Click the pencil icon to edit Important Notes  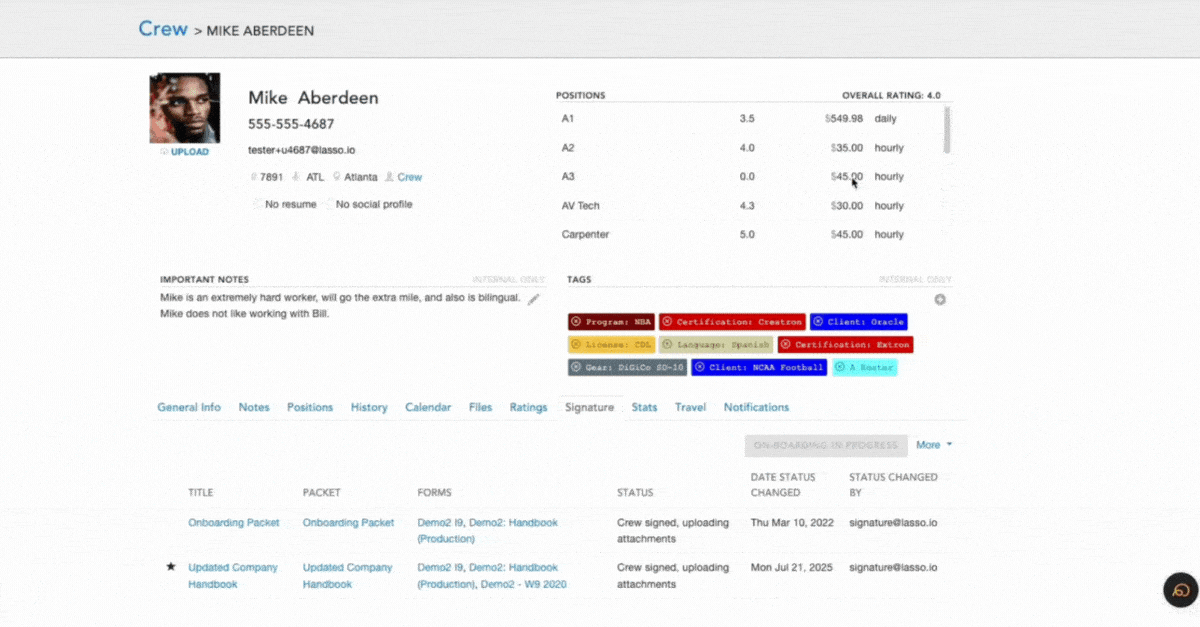534,299
